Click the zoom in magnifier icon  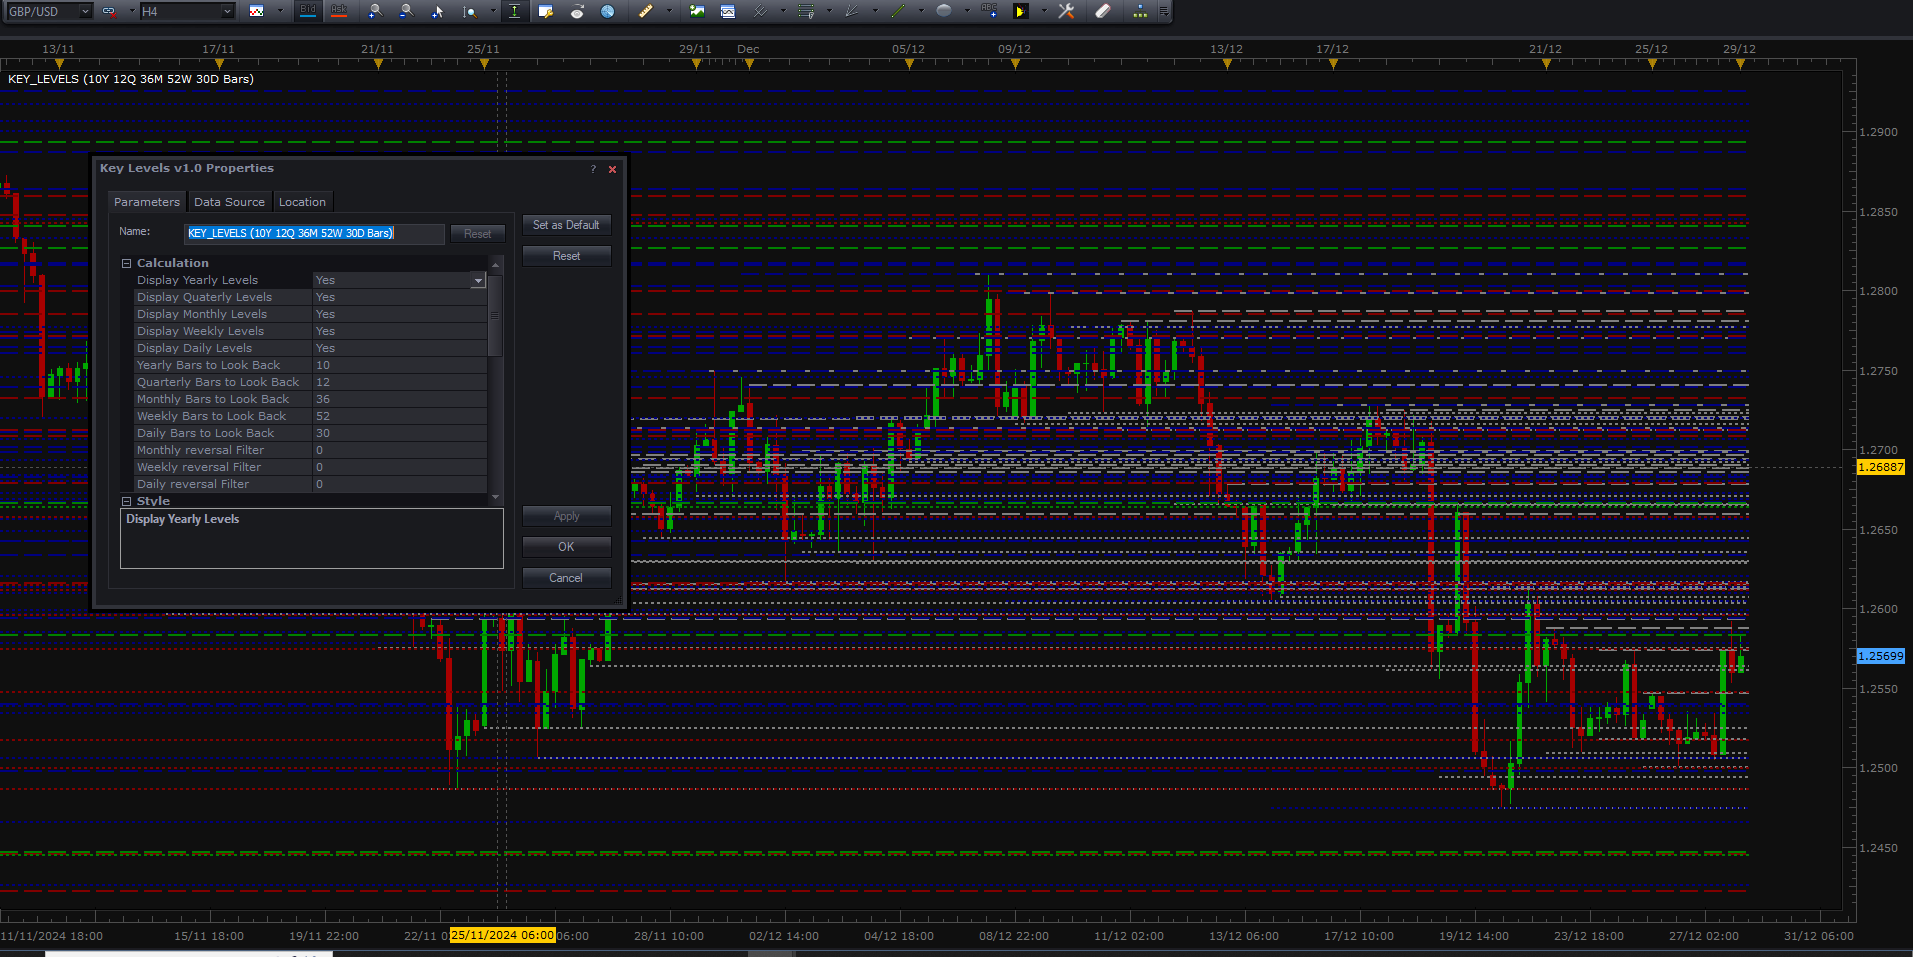pyautogui.click(x=374, y=11)
